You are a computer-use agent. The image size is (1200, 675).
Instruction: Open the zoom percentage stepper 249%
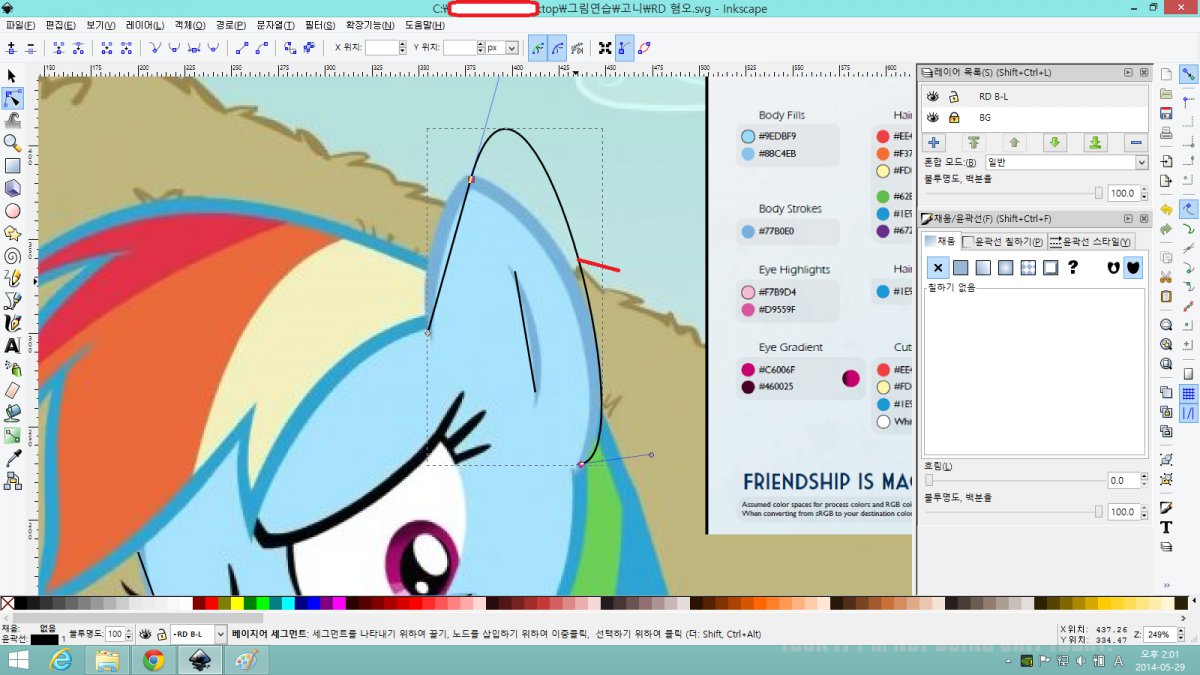1182,634
